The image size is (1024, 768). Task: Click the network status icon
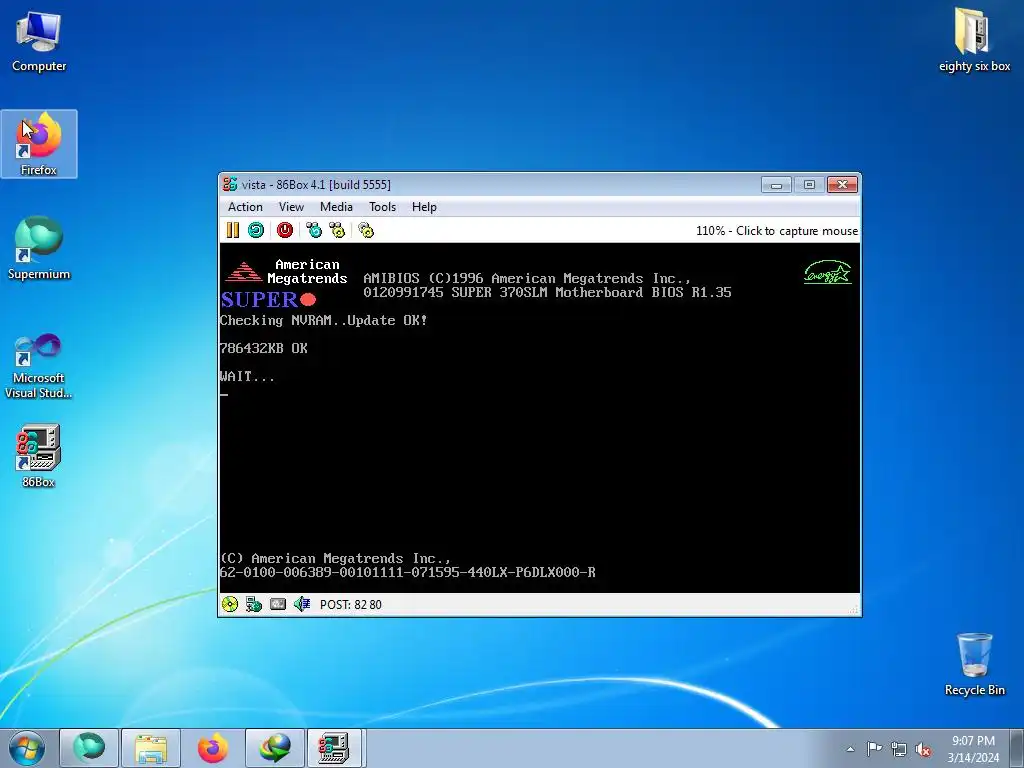pyautogui.click(x=253, y=604)
